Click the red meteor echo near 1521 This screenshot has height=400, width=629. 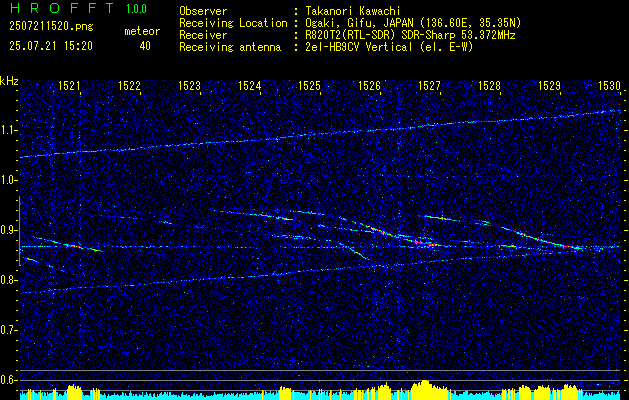[x=72, y=245]
